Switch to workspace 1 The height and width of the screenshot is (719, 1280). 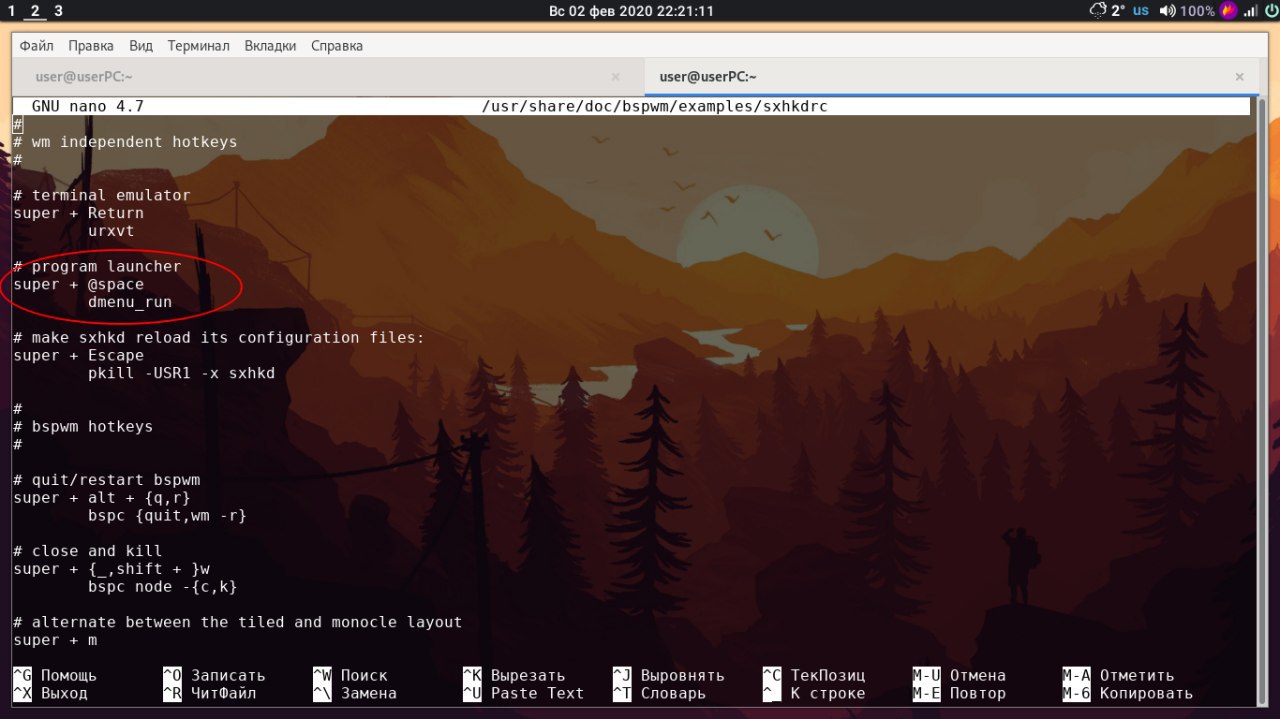[x=10, y=11]
